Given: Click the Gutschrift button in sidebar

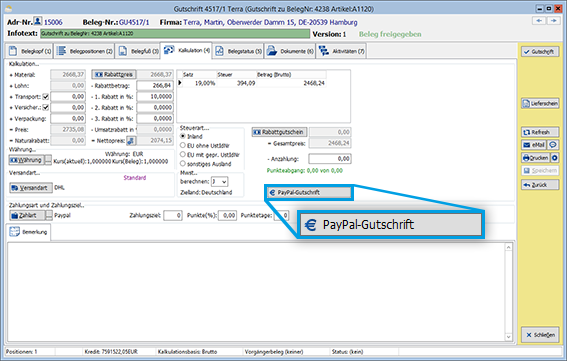Looking at the screenshot, I should [540, 52].
